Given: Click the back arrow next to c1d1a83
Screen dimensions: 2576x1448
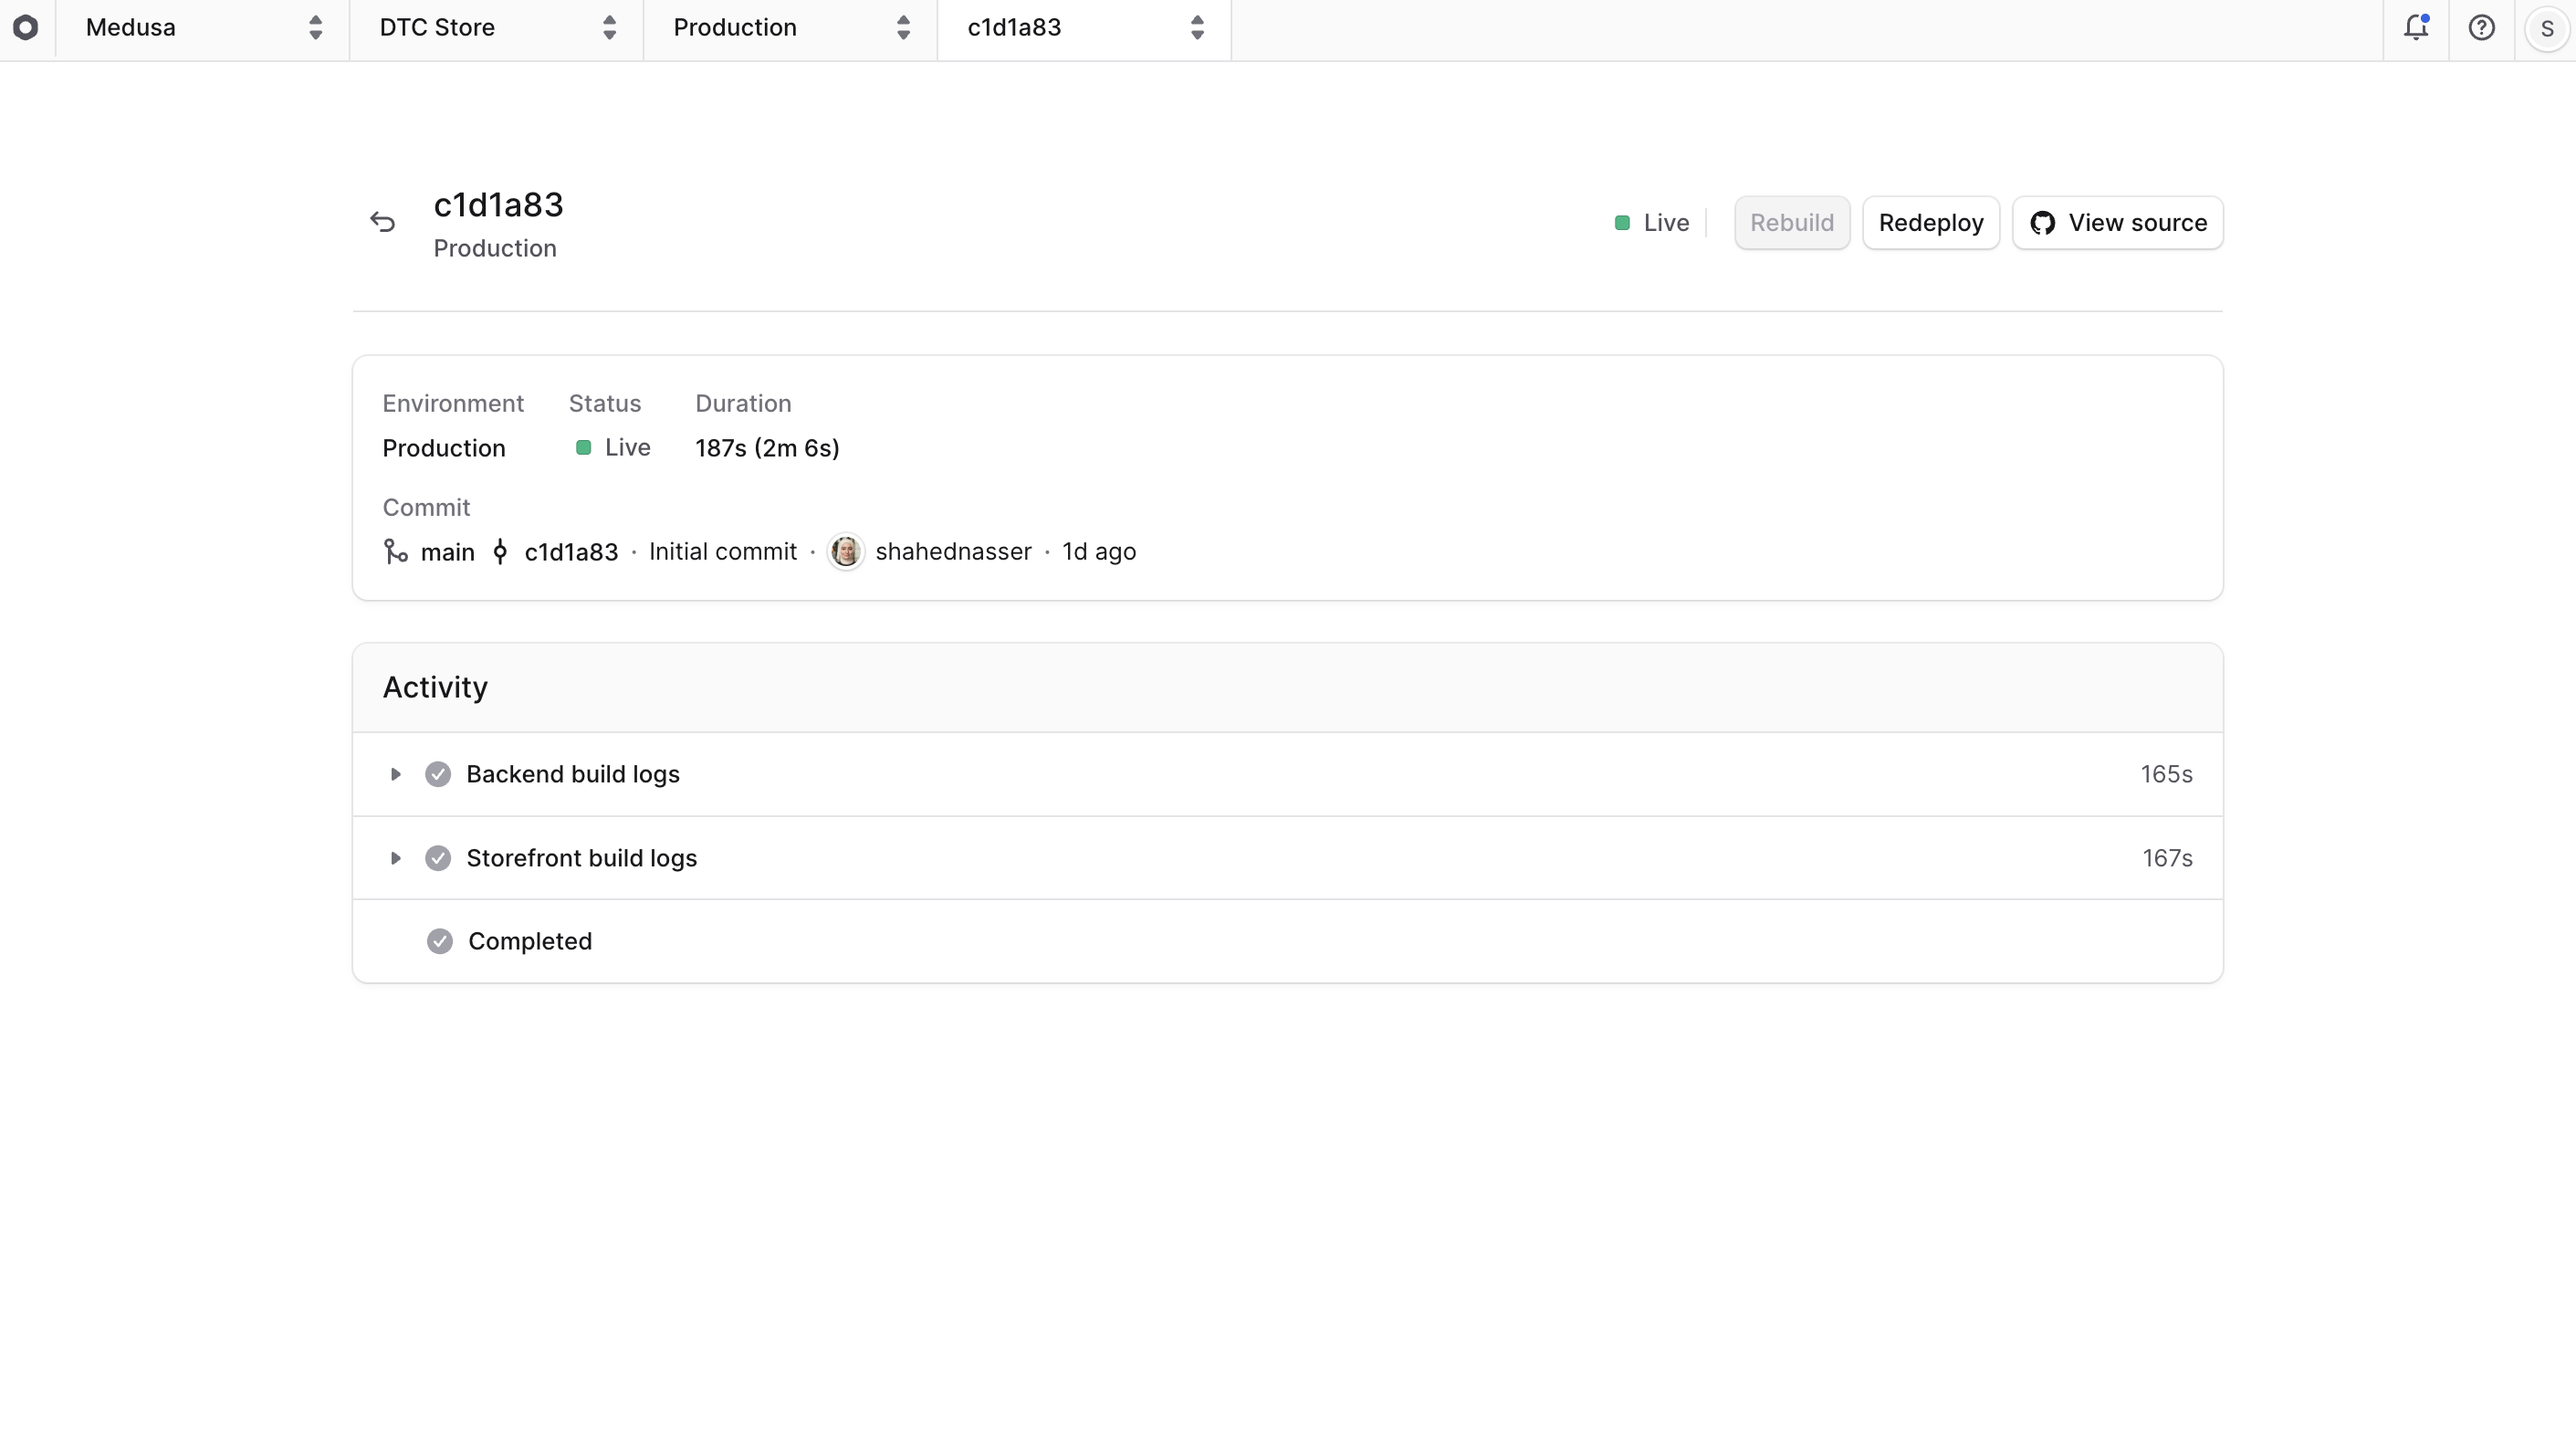Looking at the screenshot, I should click(x=383, y=221).
